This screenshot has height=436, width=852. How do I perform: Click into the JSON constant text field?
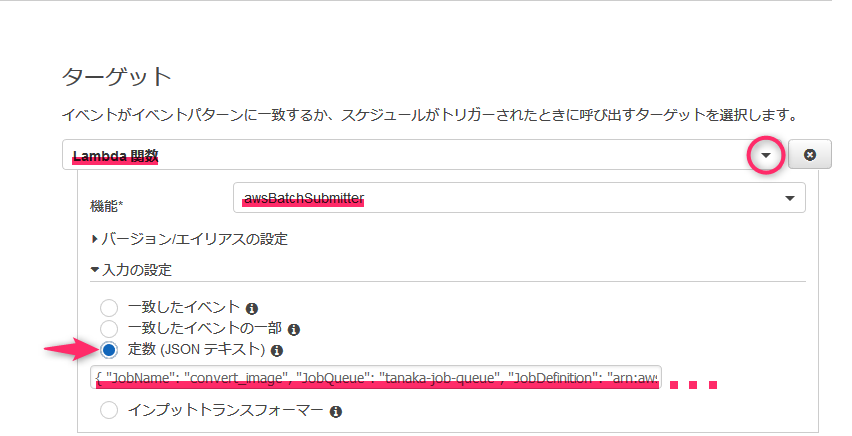pyautogui.click(x=376, y=377)
